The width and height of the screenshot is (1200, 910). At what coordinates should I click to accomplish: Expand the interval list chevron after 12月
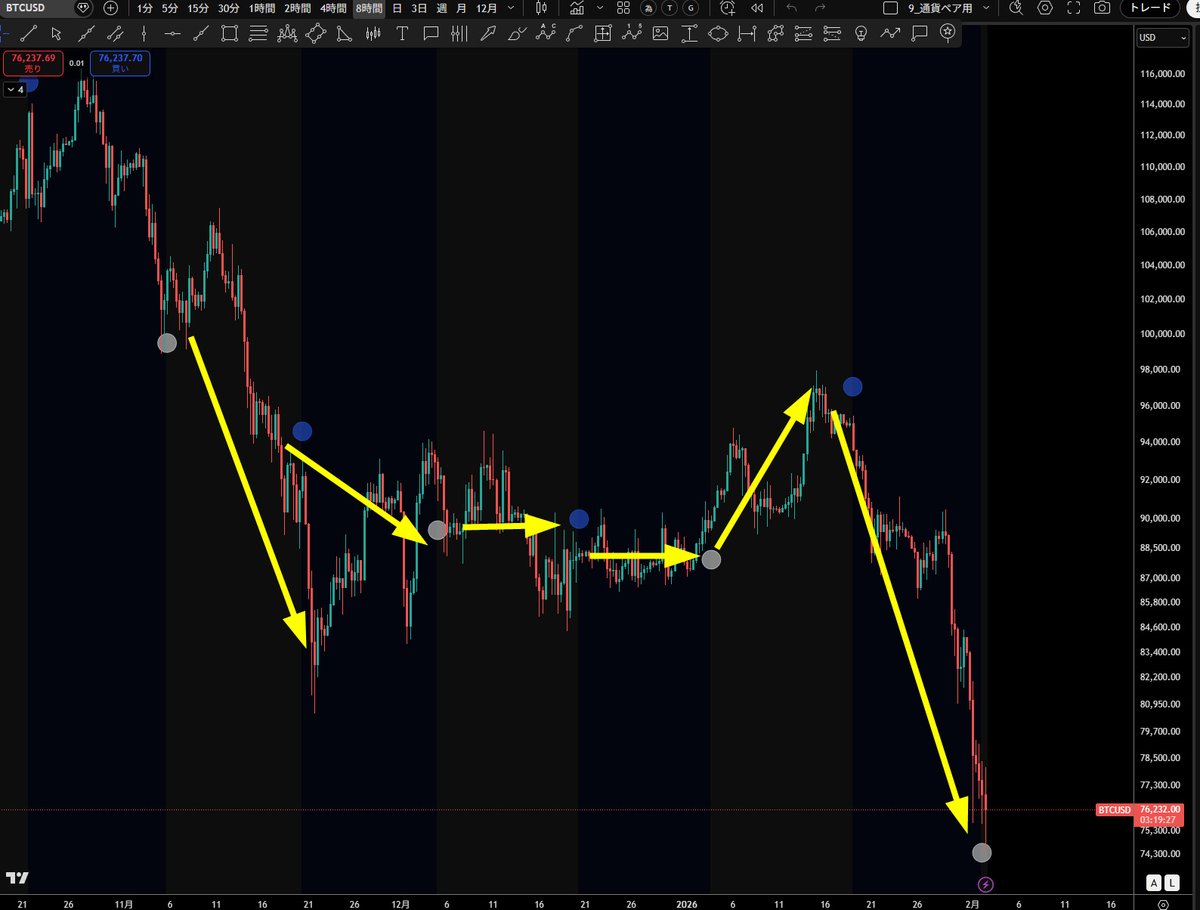[x=510, y=8]
